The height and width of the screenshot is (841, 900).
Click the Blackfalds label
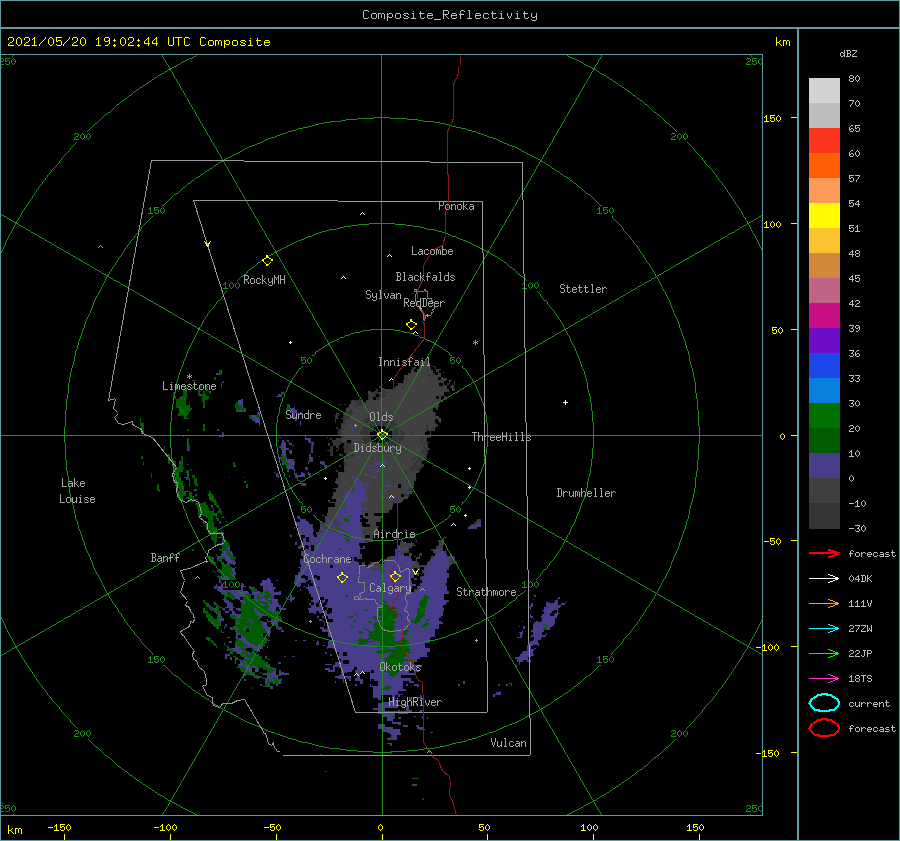(425, 277)
